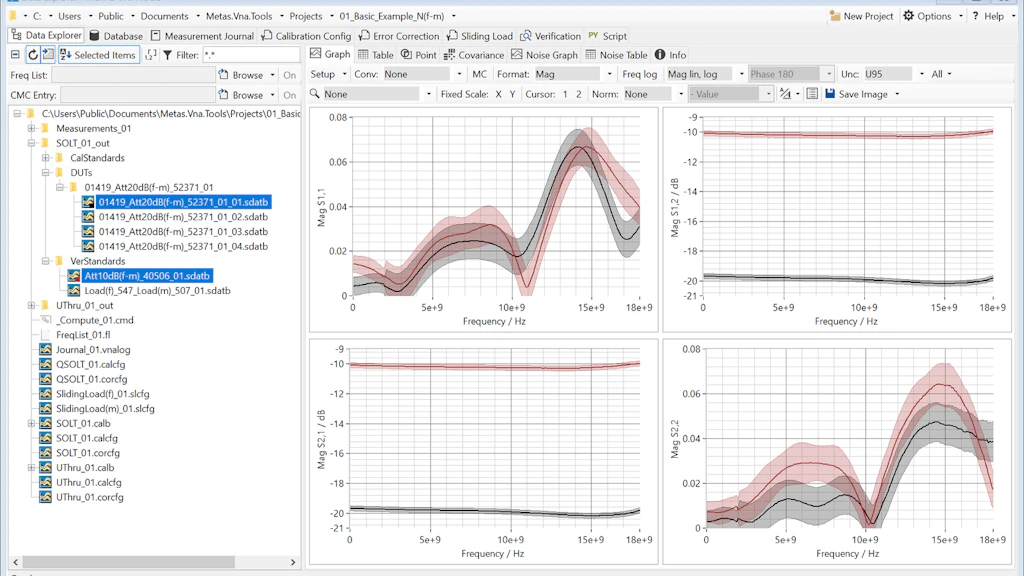Screen dimensions: 1024x576
Task: Select Load(f)_547_Load(m)_507_01.sdatb file
Action: (x=157, y=291)
